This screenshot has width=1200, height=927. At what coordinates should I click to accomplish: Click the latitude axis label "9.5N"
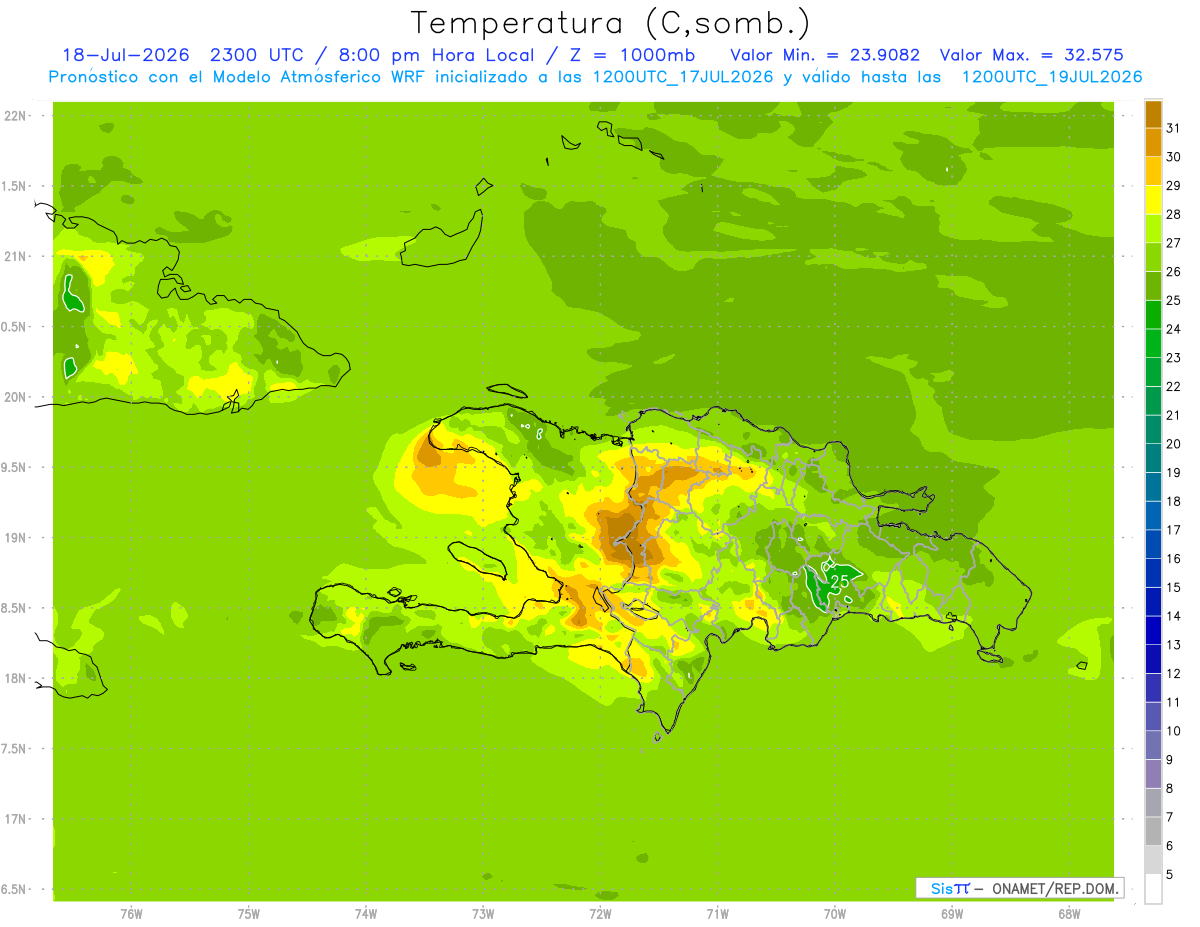(15, 467)
